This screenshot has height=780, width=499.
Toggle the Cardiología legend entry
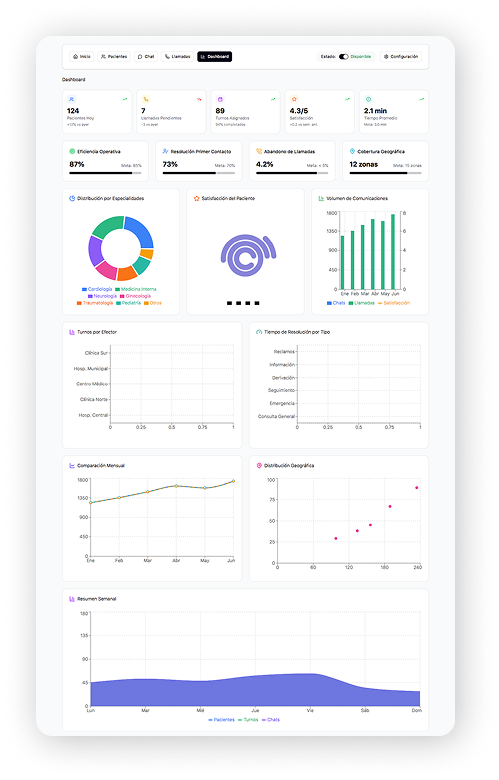pyautogui.click(x=97, y=289)
